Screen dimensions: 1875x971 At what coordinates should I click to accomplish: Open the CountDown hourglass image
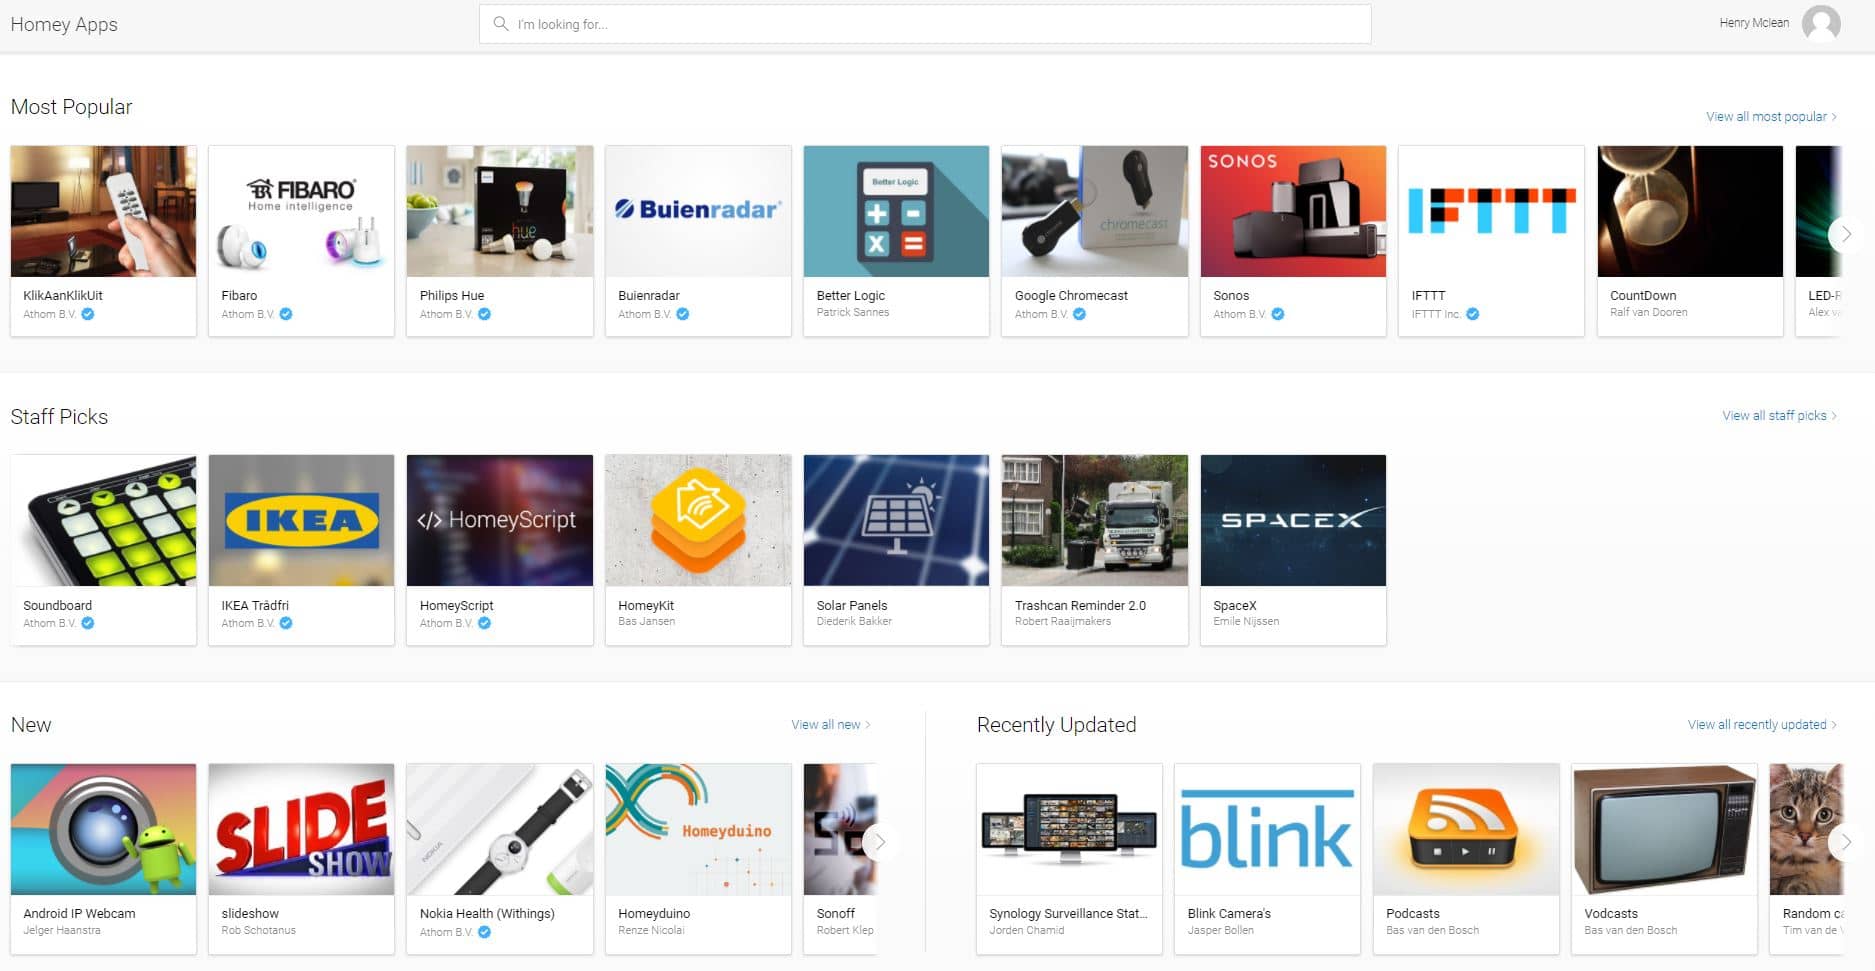click(1690, 211)
